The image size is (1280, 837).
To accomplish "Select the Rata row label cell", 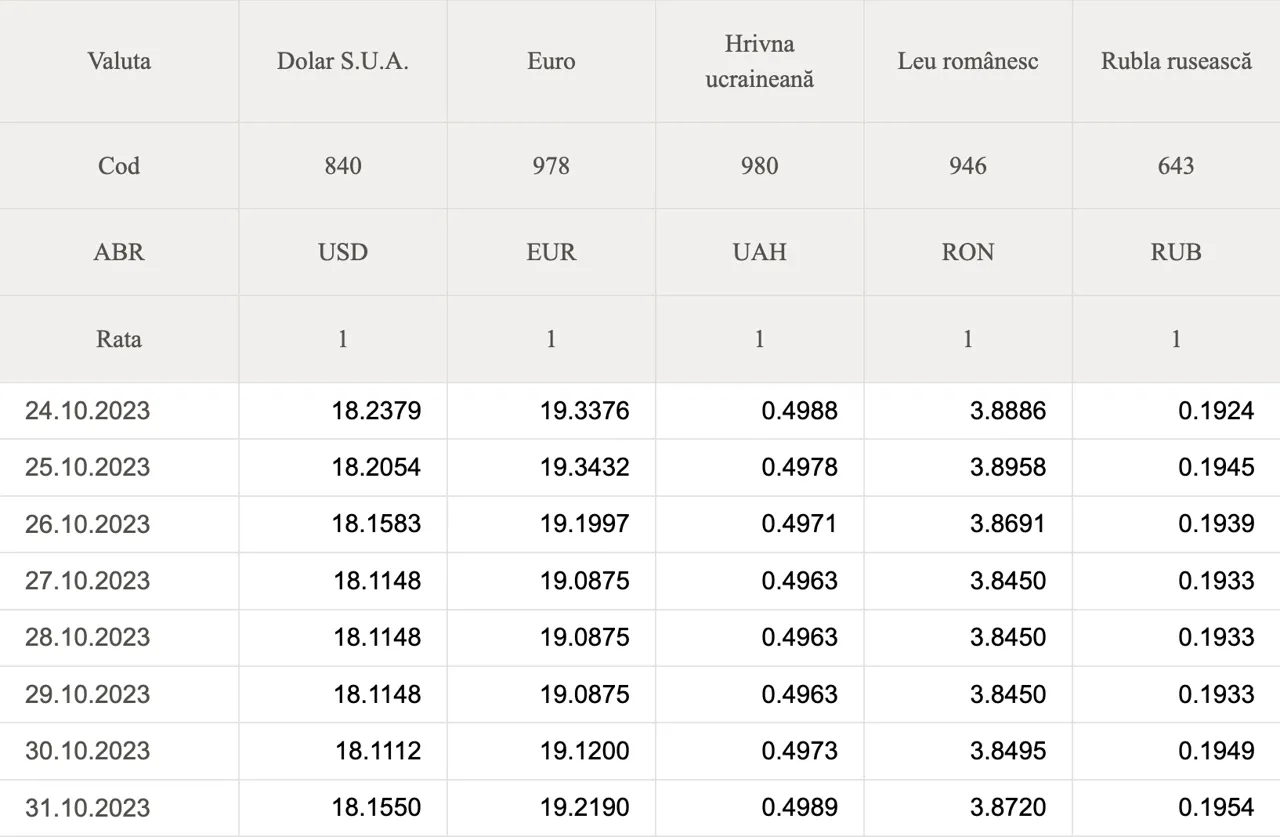I will pyautogui.click(x=119, y=339).
